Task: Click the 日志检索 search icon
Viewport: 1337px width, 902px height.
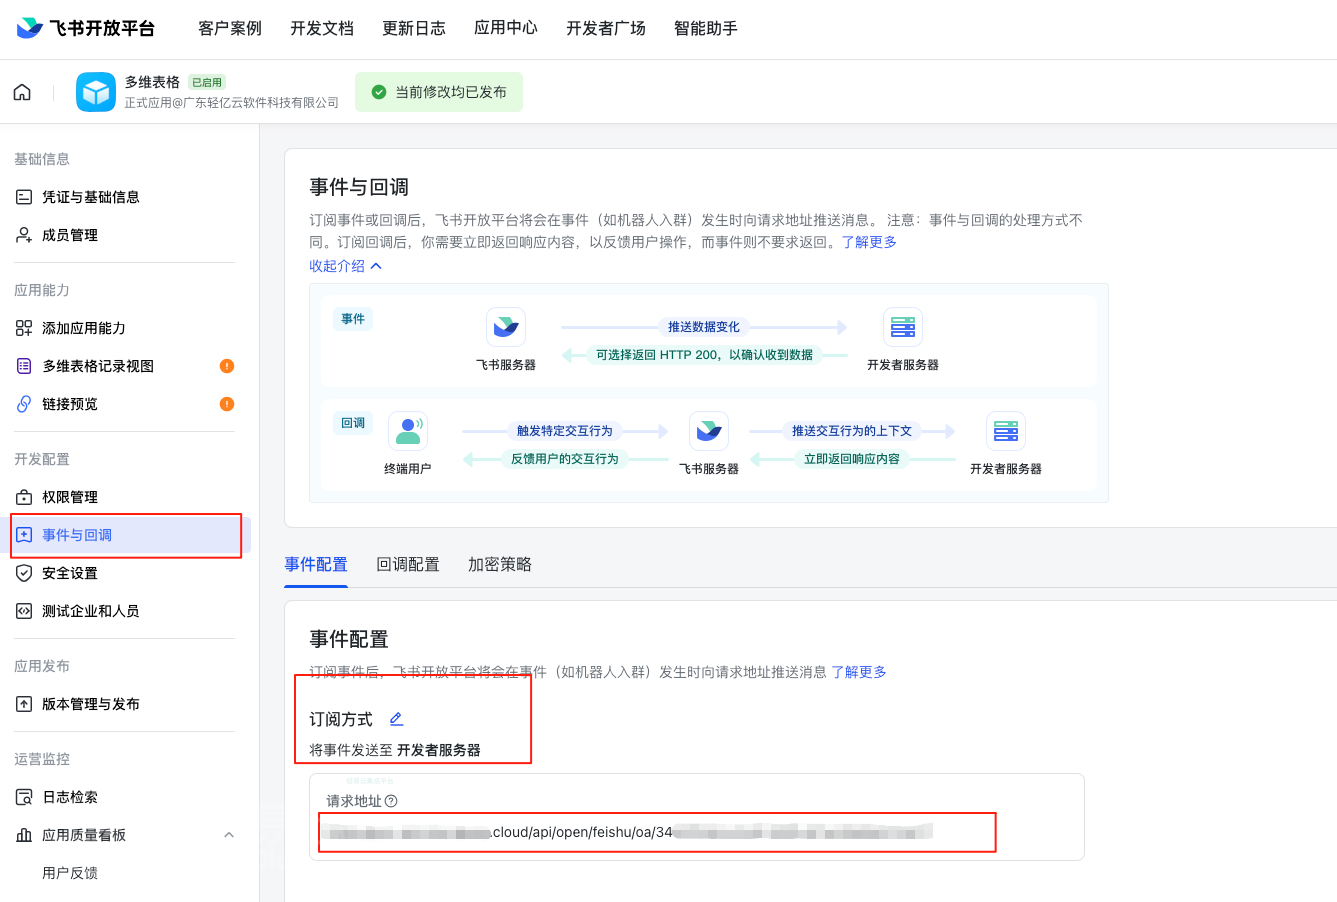Action: coord(24,797)
